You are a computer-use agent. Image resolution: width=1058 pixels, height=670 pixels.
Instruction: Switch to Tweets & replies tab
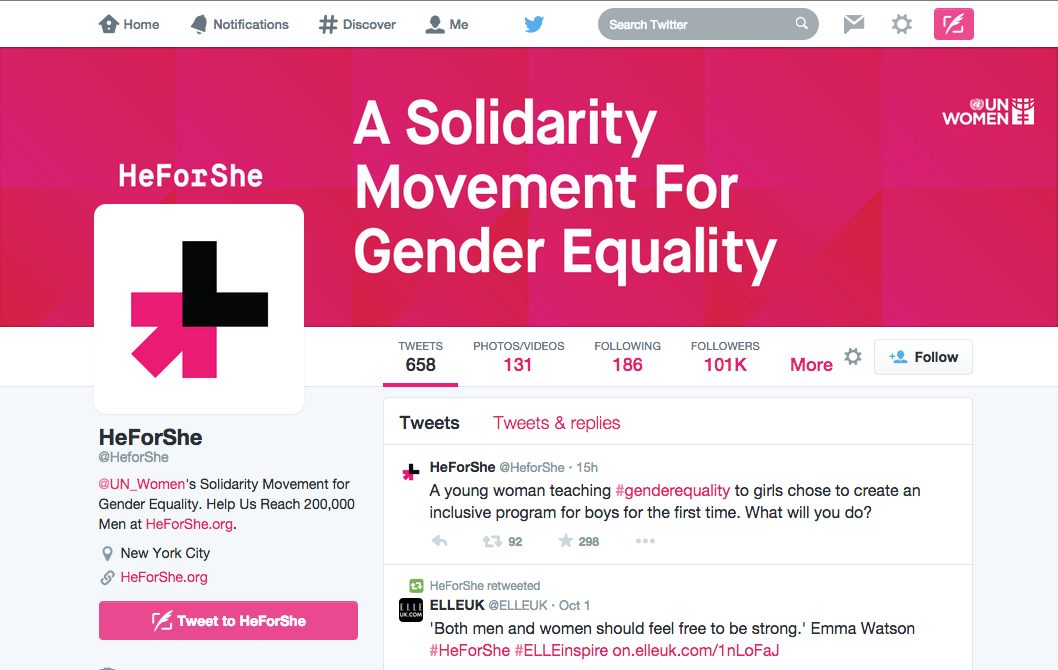point(556,423)
